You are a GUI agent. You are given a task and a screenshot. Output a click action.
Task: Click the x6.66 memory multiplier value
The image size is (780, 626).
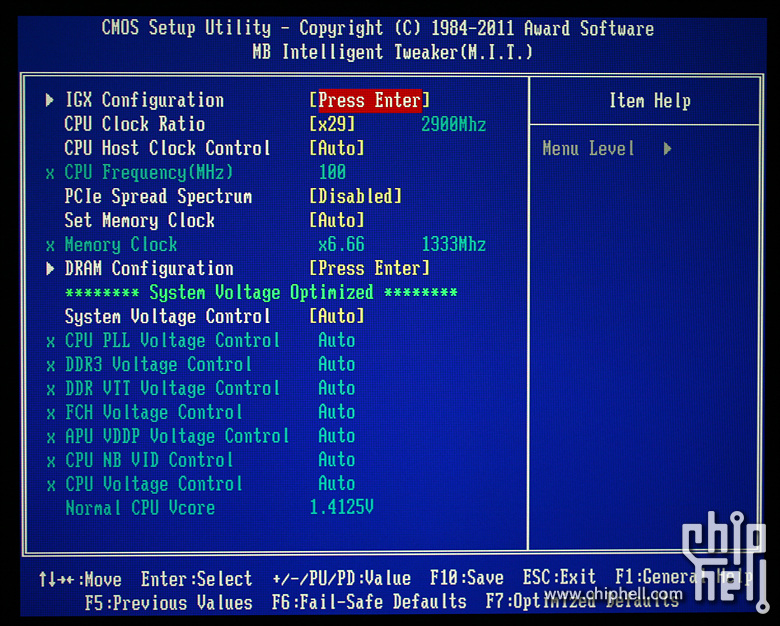341,245
